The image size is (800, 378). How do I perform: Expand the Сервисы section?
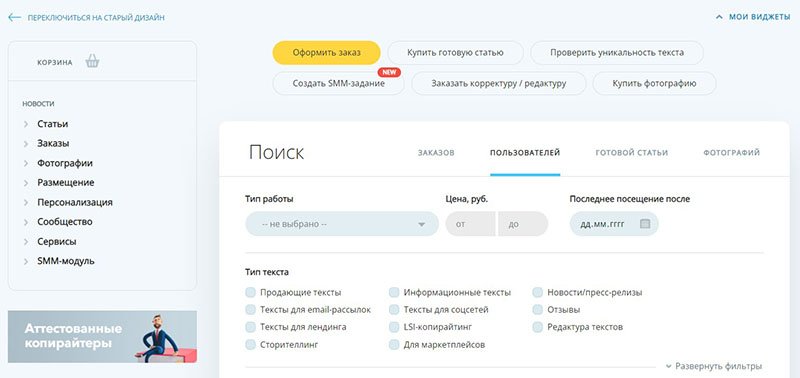(x=57, y=242)
